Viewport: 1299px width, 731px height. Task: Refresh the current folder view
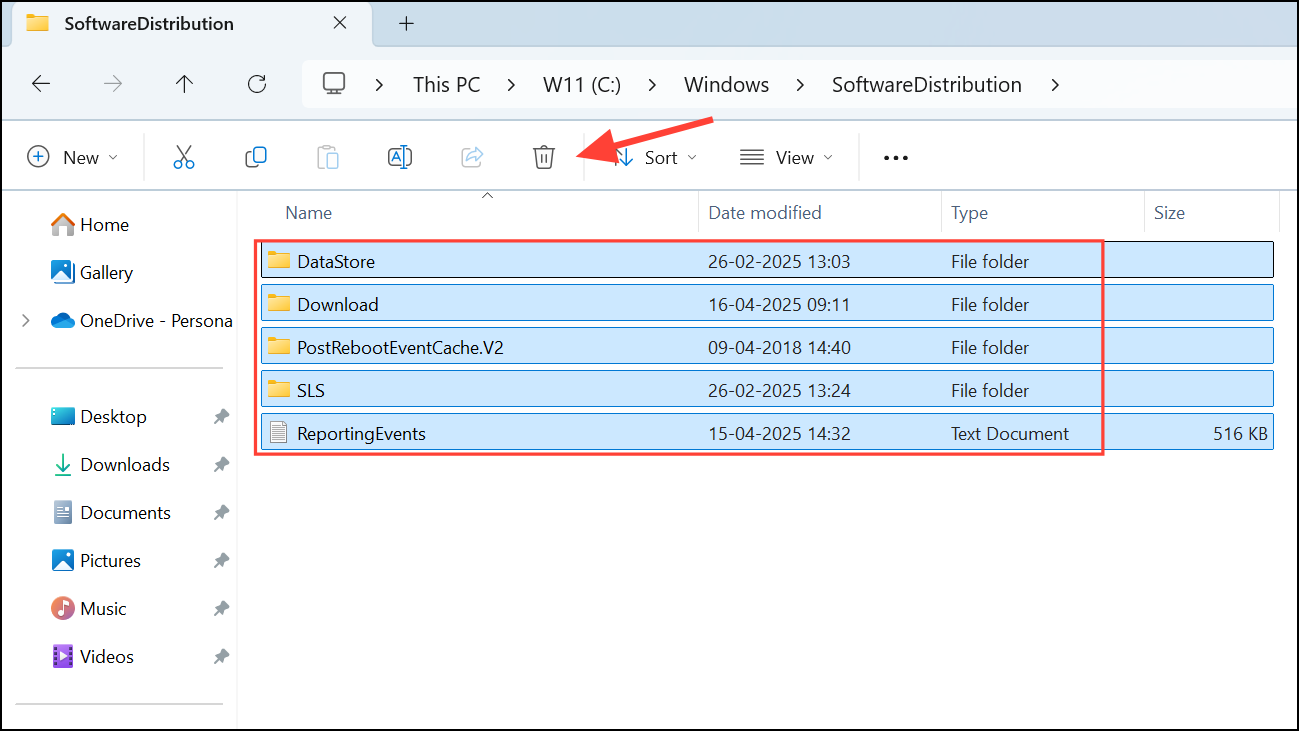[256, 84]
